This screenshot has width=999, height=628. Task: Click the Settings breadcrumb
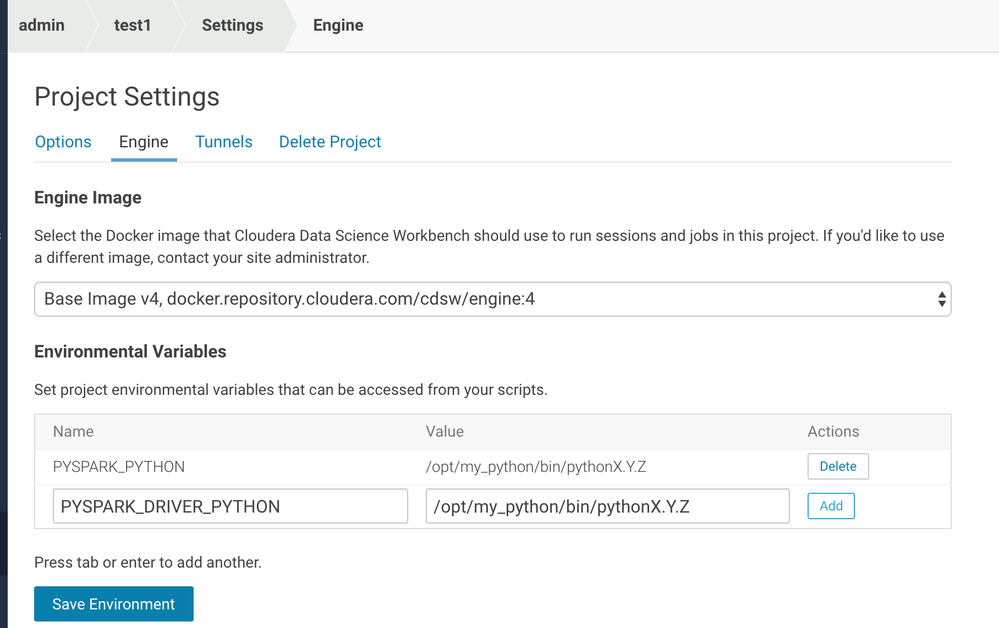(232, 25)
